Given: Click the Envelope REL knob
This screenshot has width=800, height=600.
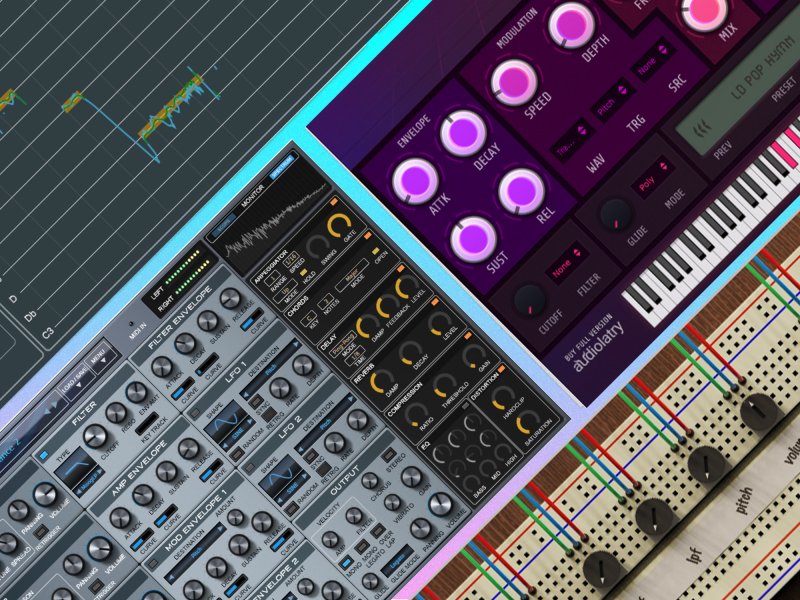Looking at the screenshot, I should pyautogui.click(x=521, y=191).
